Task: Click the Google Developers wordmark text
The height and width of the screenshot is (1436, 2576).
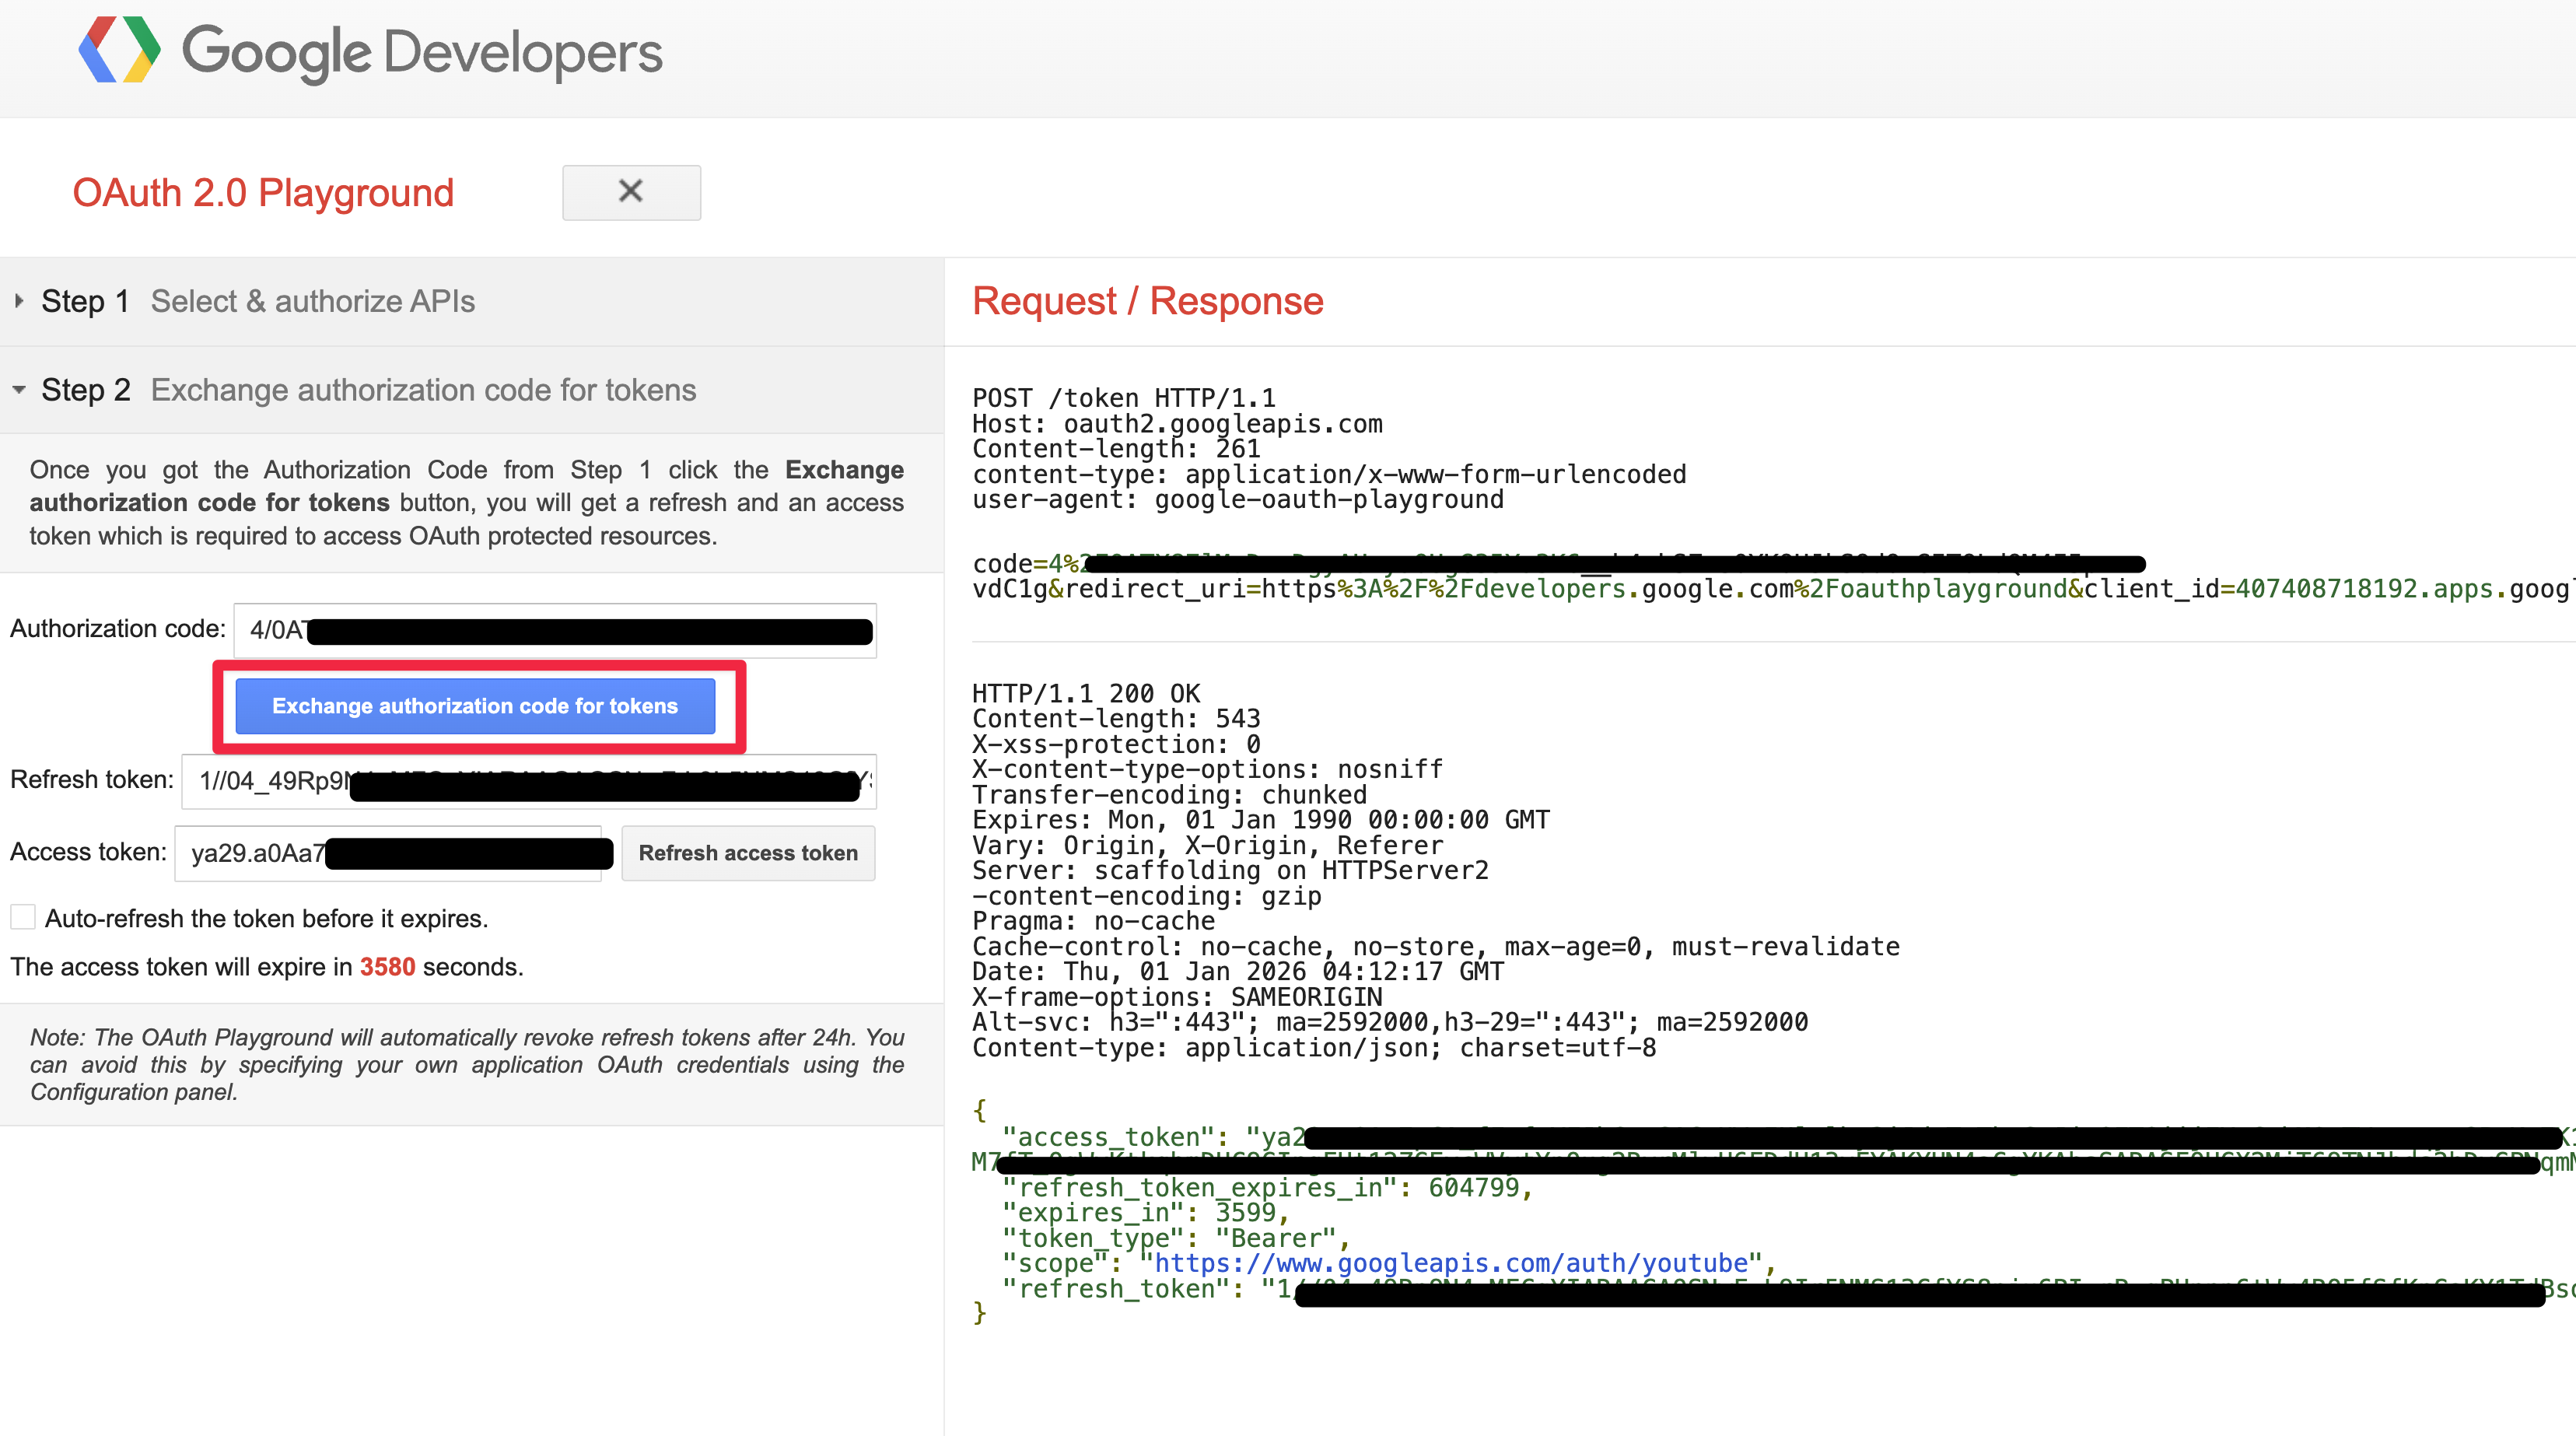Action: [x=421, y=52]
